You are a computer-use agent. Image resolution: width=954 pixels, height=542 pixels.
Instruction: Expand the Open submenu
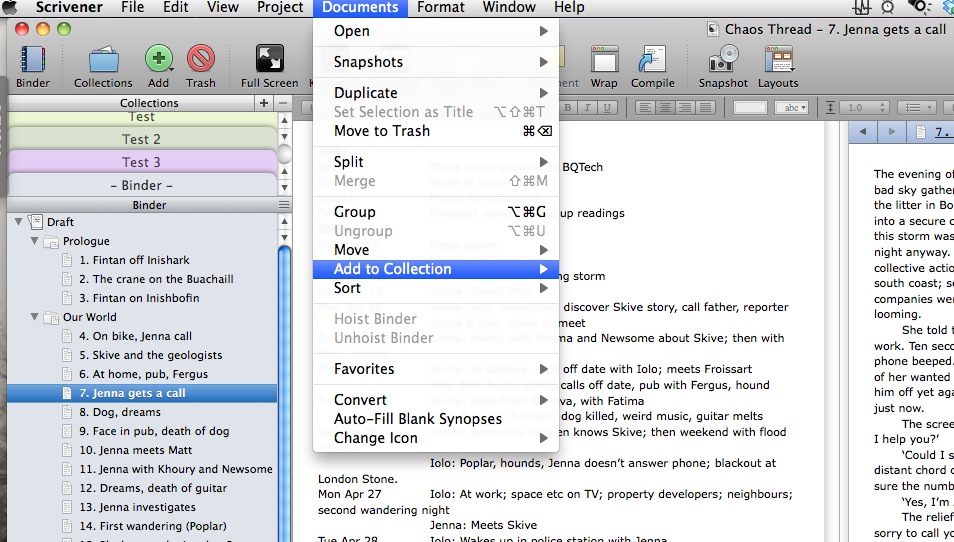click(436, 31)
